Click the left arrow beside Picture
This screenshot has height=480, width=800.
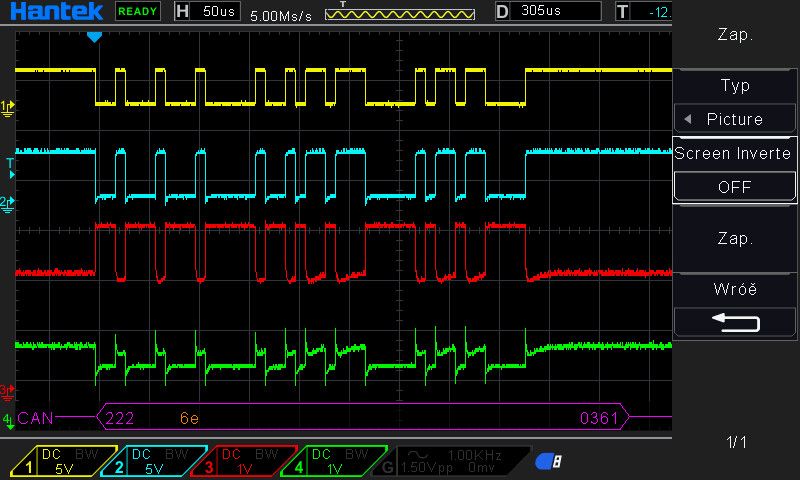[688, 119]
